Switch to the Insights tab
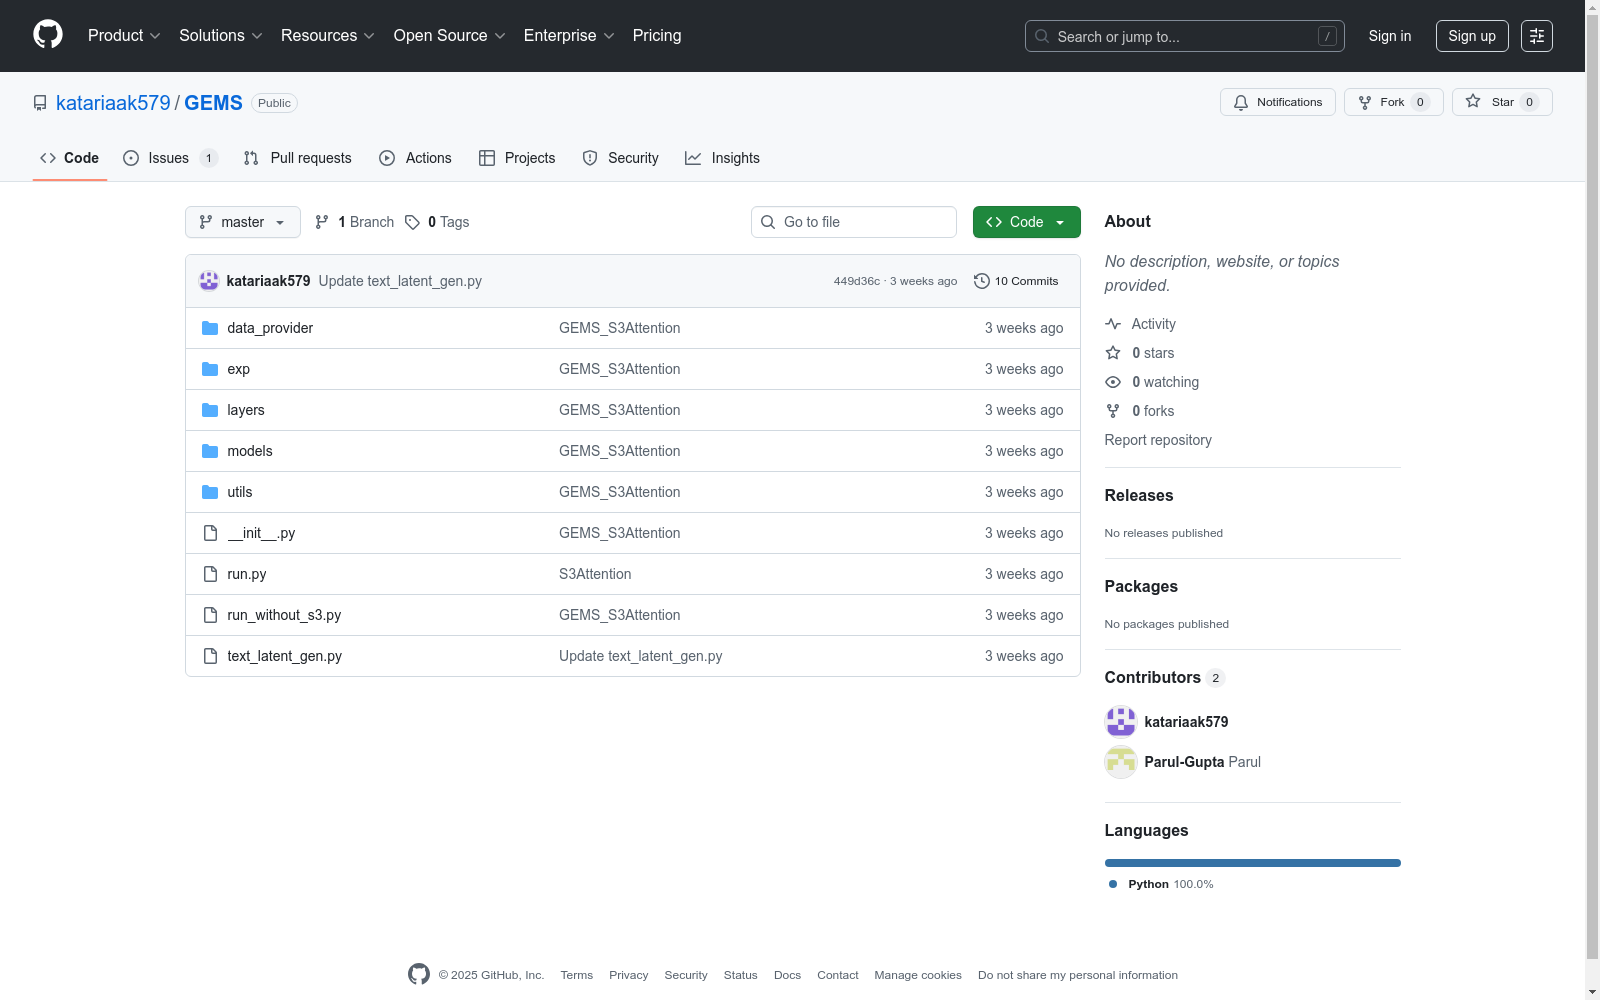Screen dimensions: 1600x1000 (x=723, y=158)
